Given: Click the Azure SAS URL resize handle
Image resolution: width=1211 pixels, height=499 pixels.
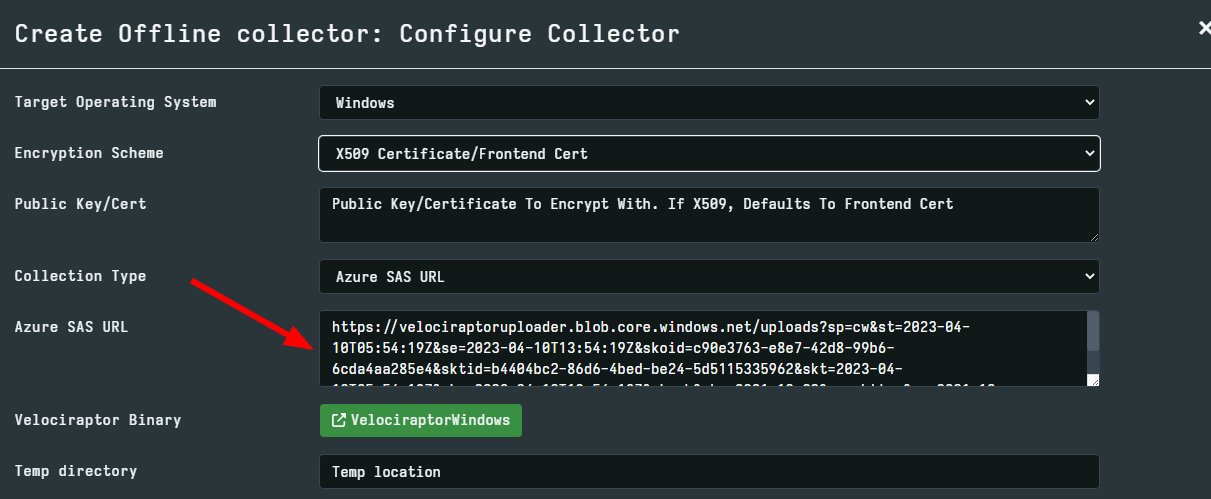Looking at the screenshot, I should coord(1093,380).
